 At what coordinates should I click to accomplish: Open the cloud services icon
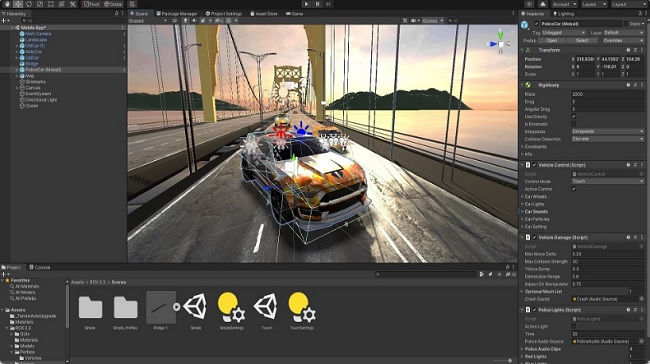pos(543,4)
